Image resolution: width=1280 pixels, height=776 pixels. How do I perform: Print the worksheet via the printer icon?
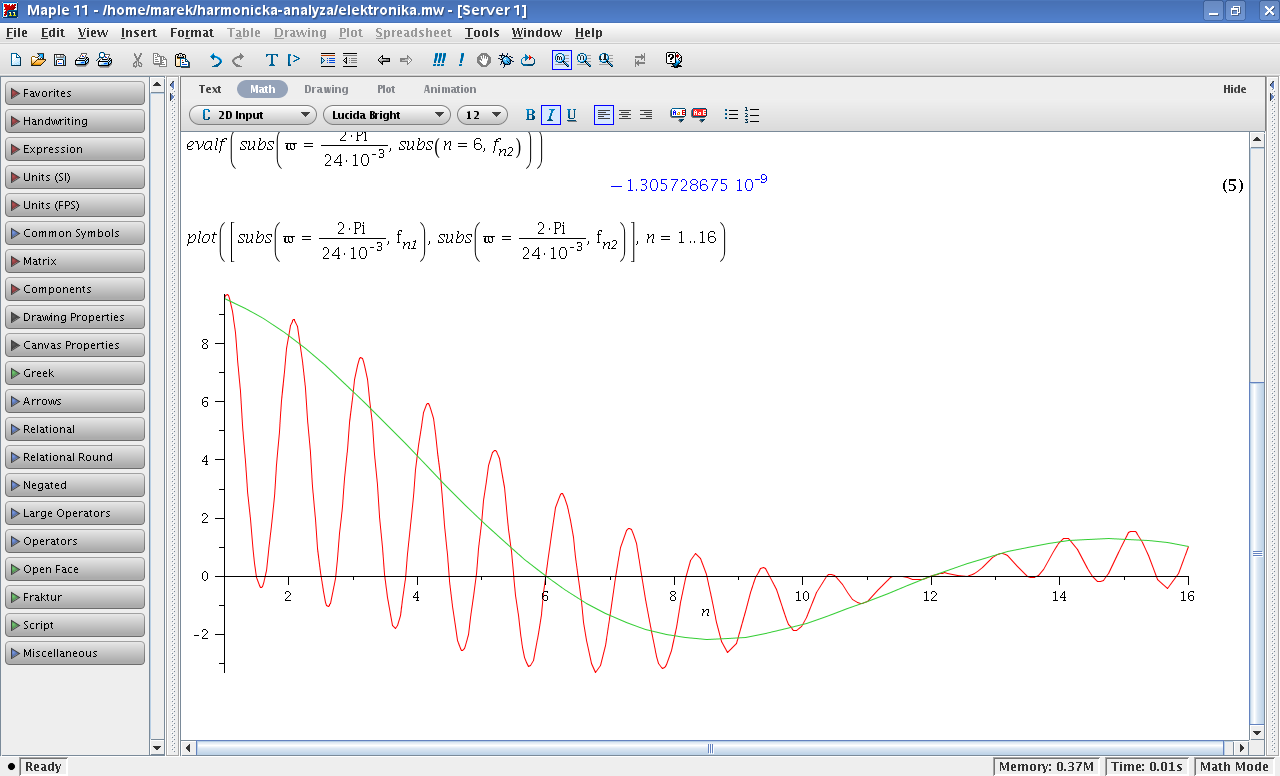coord(82,60)
